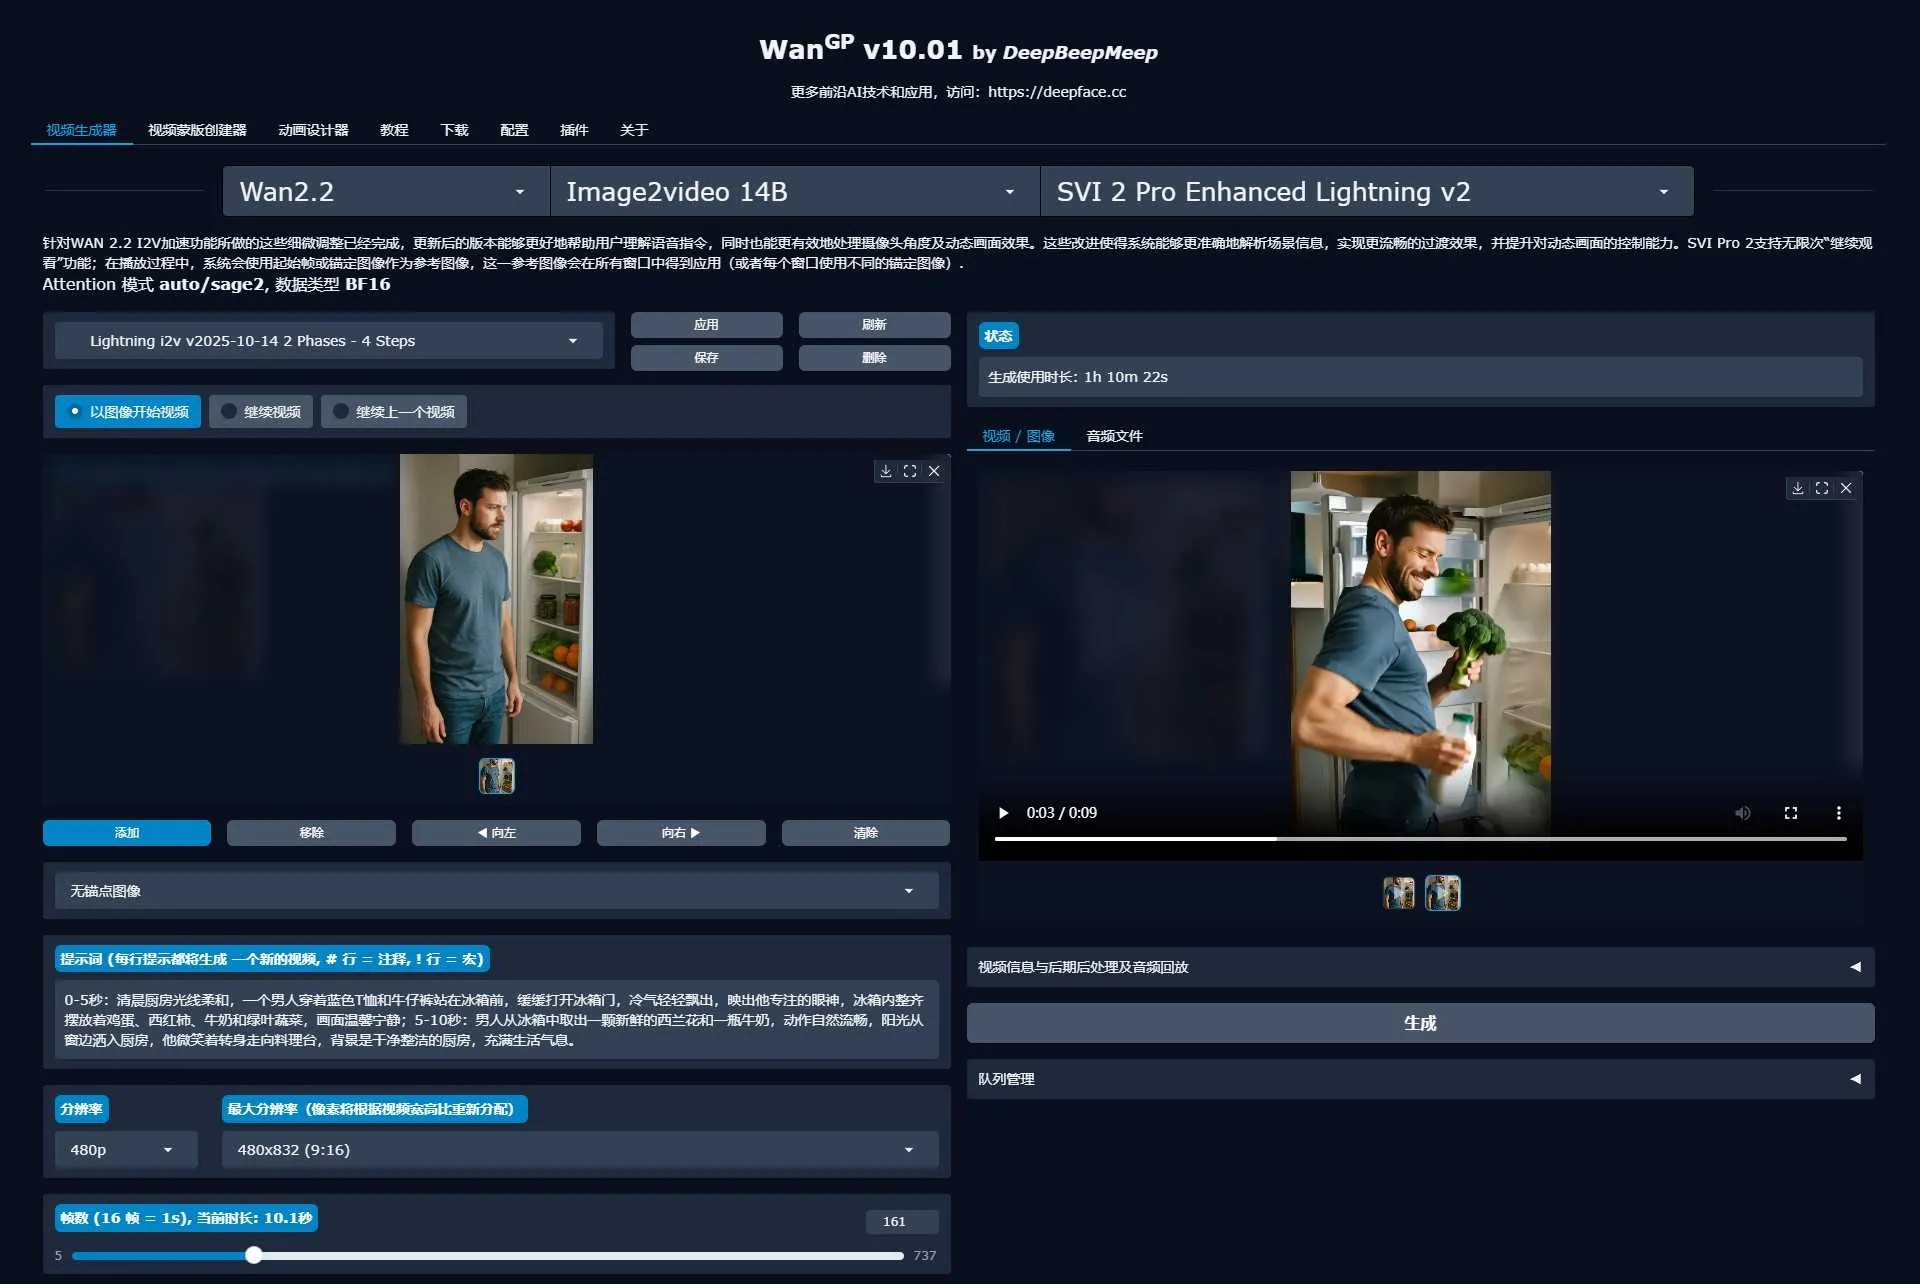Close the source image preview
1920x1284 pixels.
tap(934, 471)
